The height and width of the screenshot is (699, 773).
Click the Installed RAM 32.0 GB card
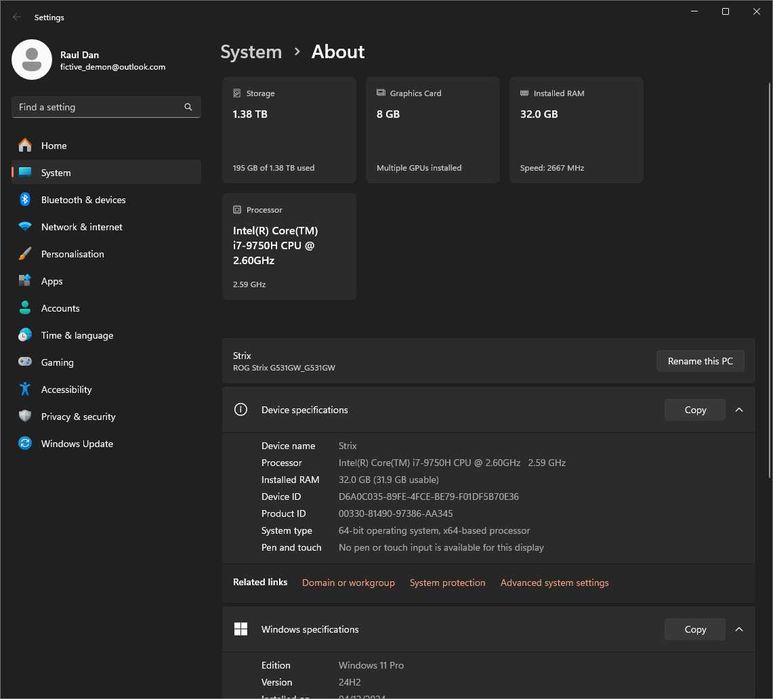[576, 130]
